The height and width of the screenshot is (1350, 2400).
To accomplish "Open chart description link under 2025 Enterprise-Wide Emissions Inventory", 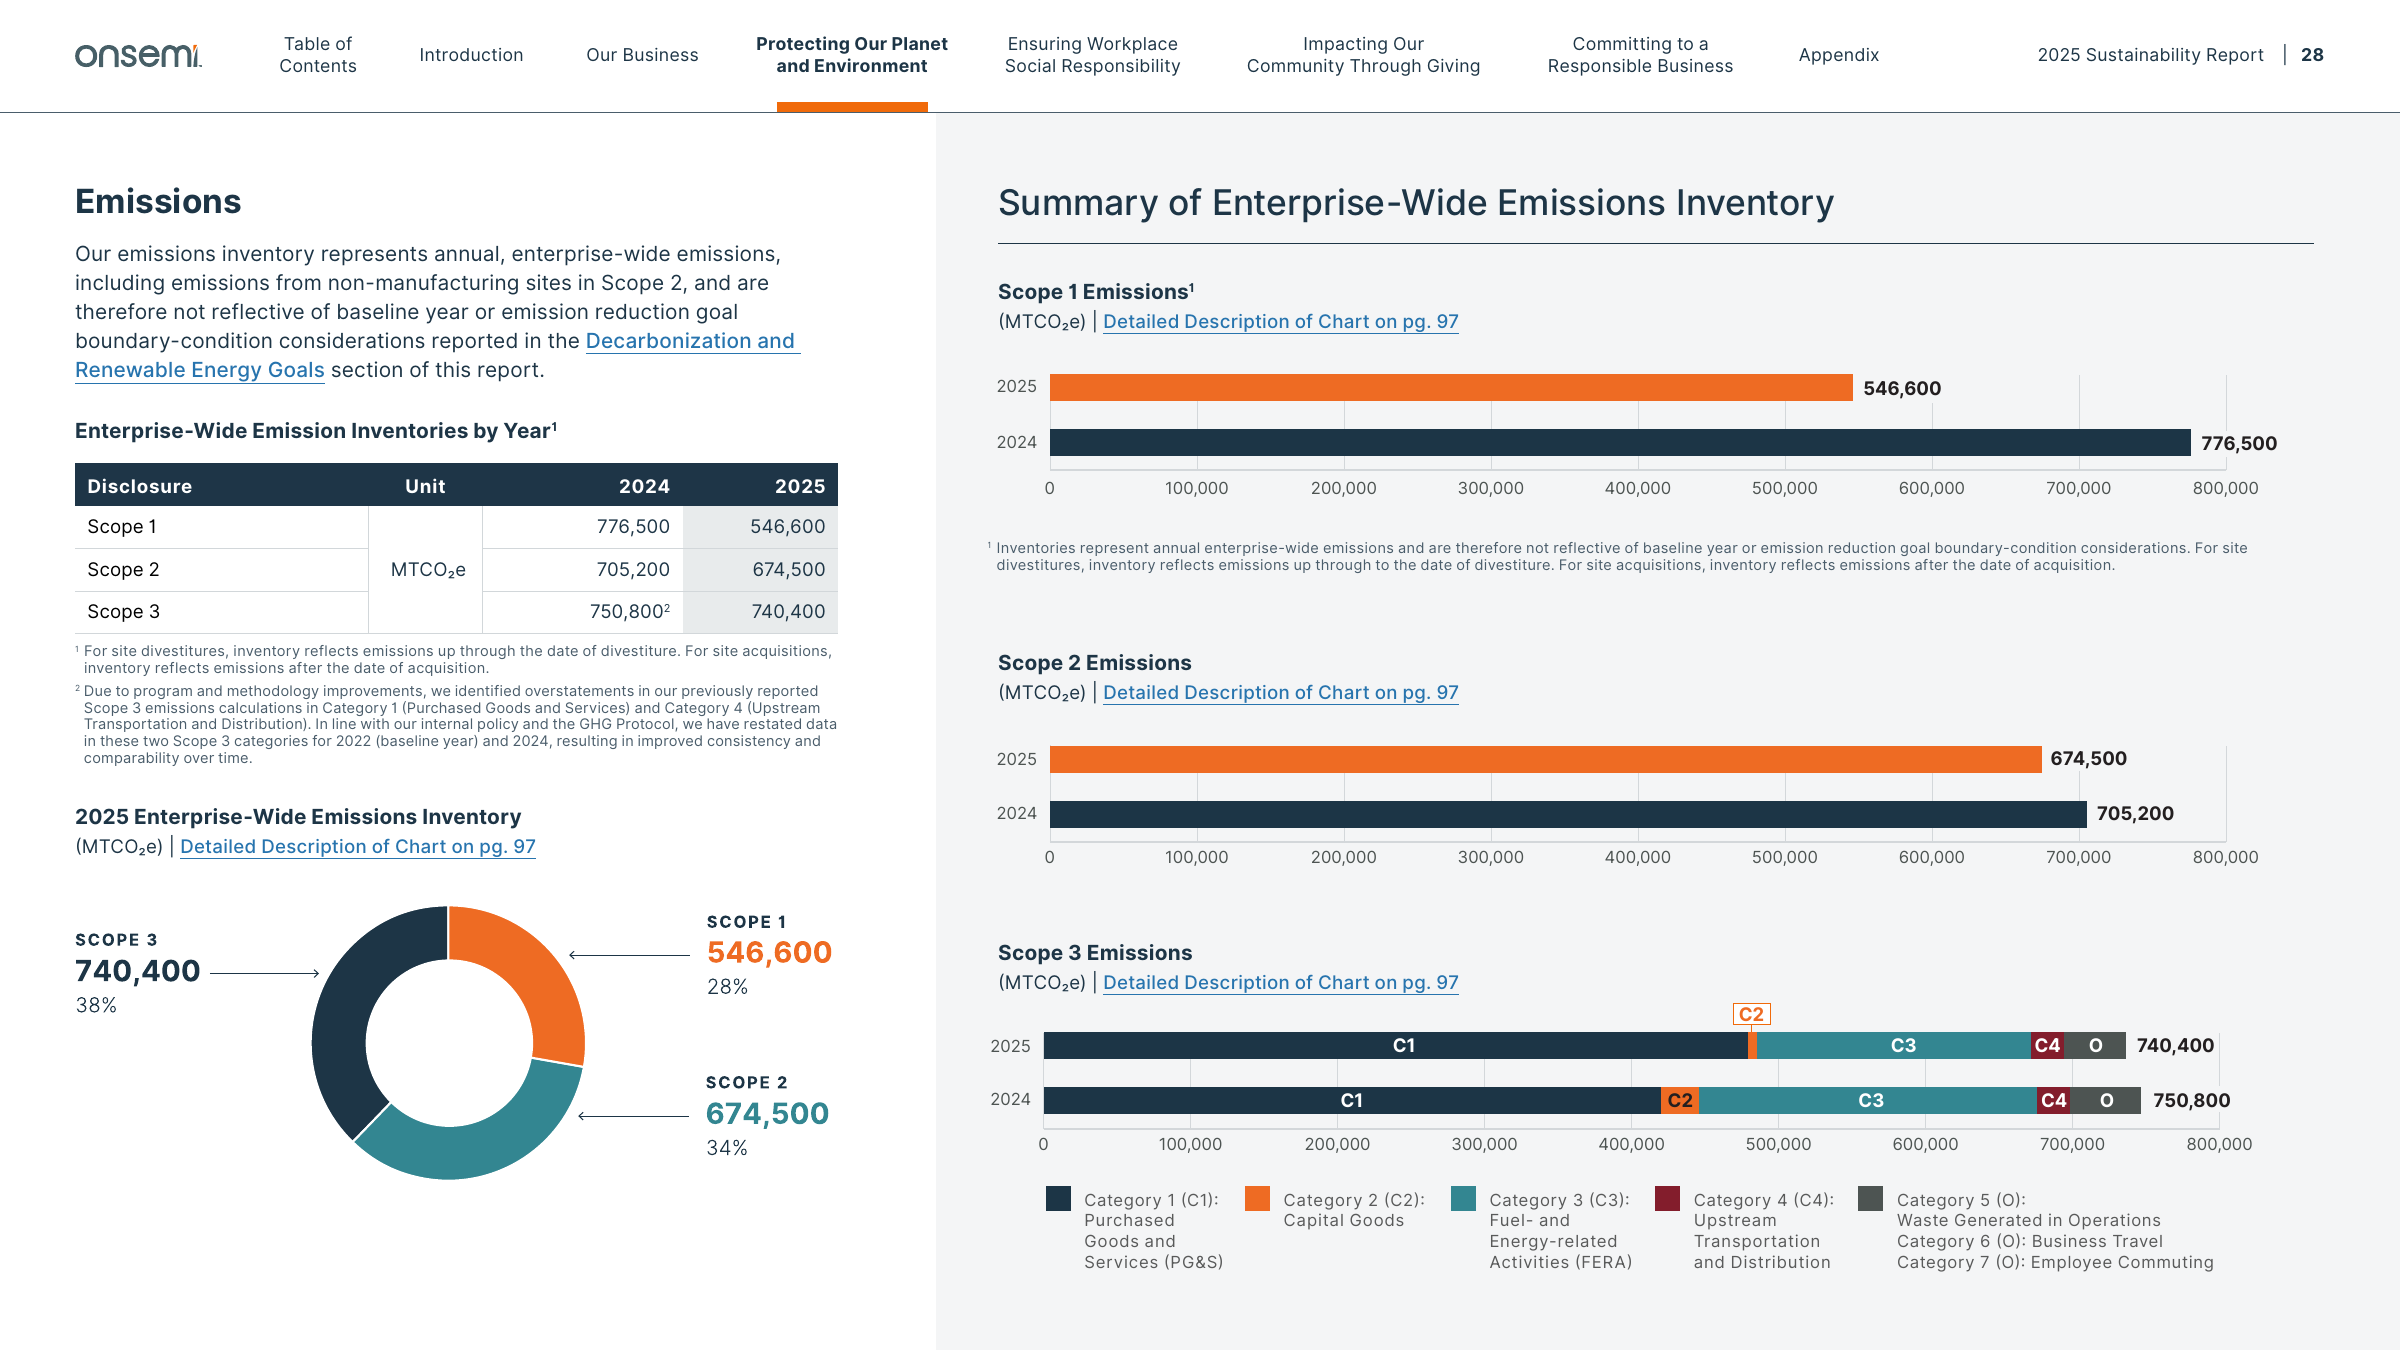I will (x=358, y=847).
